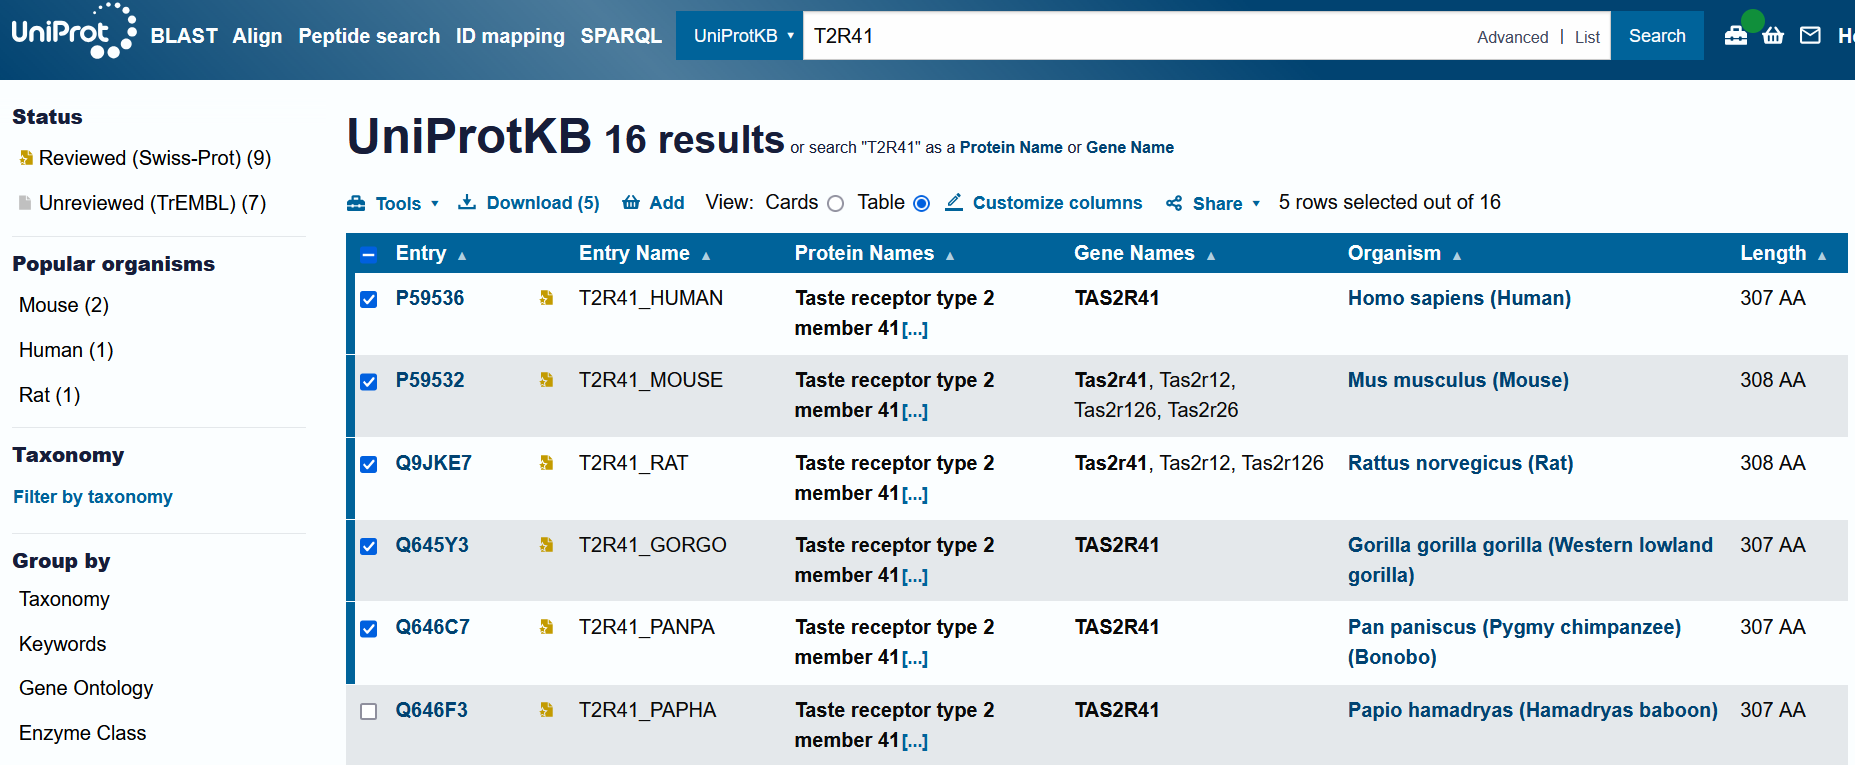
Task: Open Peptide search in the menu
Action: point(369,36)
